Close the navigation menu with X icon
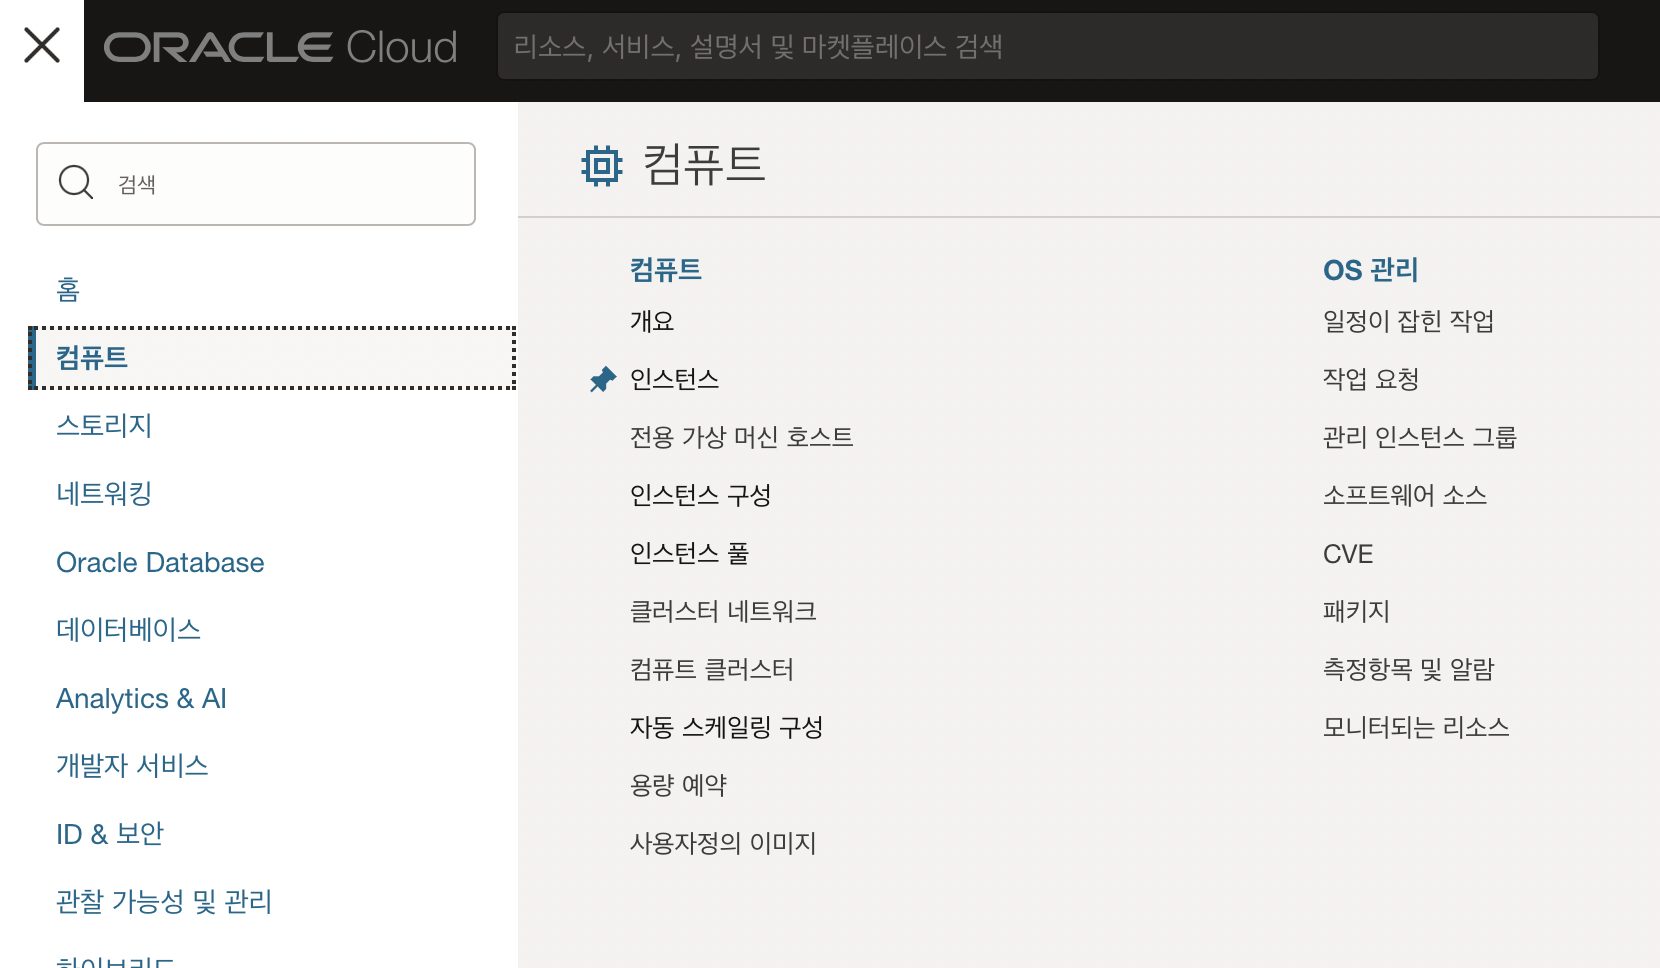The width and height of the screenshot is (1660, 968). (42, 45)
